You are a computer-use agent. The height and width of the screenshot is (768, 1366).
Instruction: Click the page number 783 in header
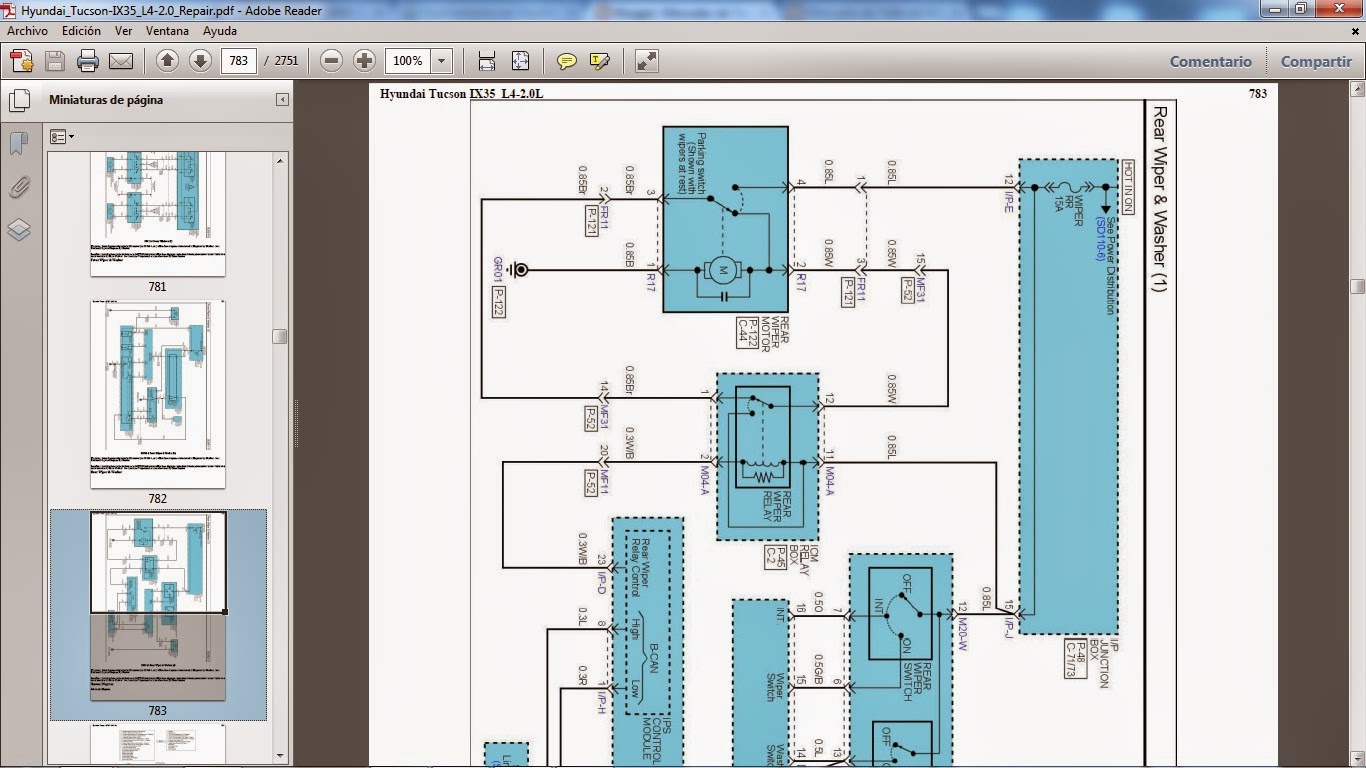pos(1258,94)
